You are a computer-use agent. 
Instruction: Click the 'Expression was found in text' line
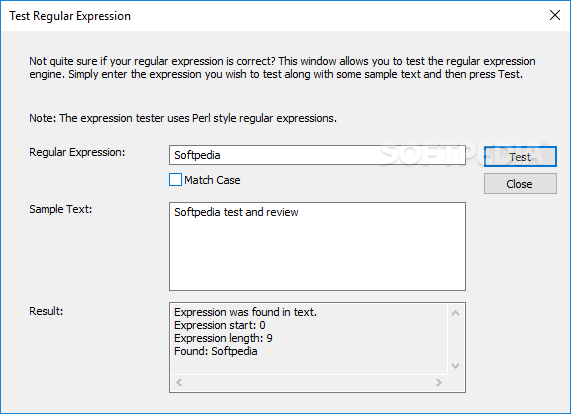pyautogui.click(x=245, y=312)
